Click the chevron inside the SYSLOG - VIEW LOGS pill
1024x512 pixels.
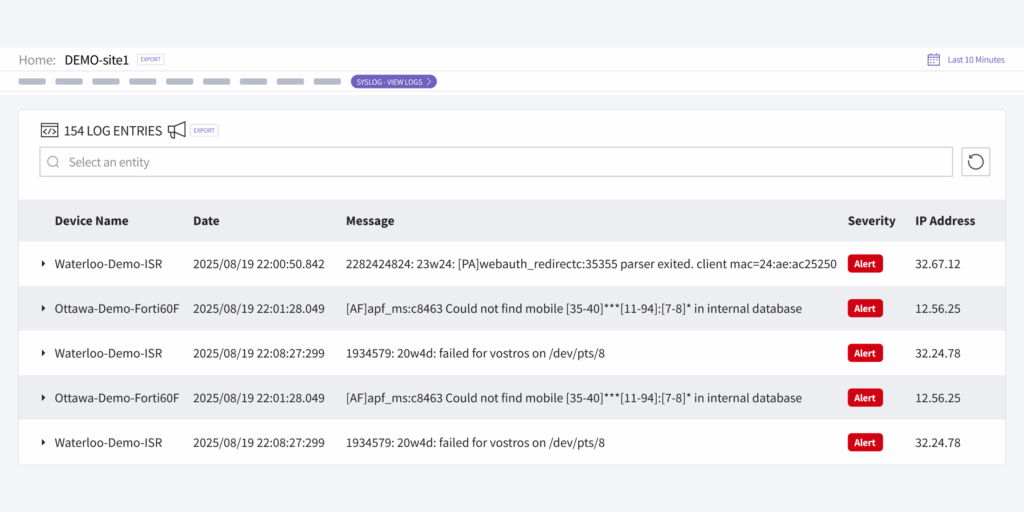429,82
